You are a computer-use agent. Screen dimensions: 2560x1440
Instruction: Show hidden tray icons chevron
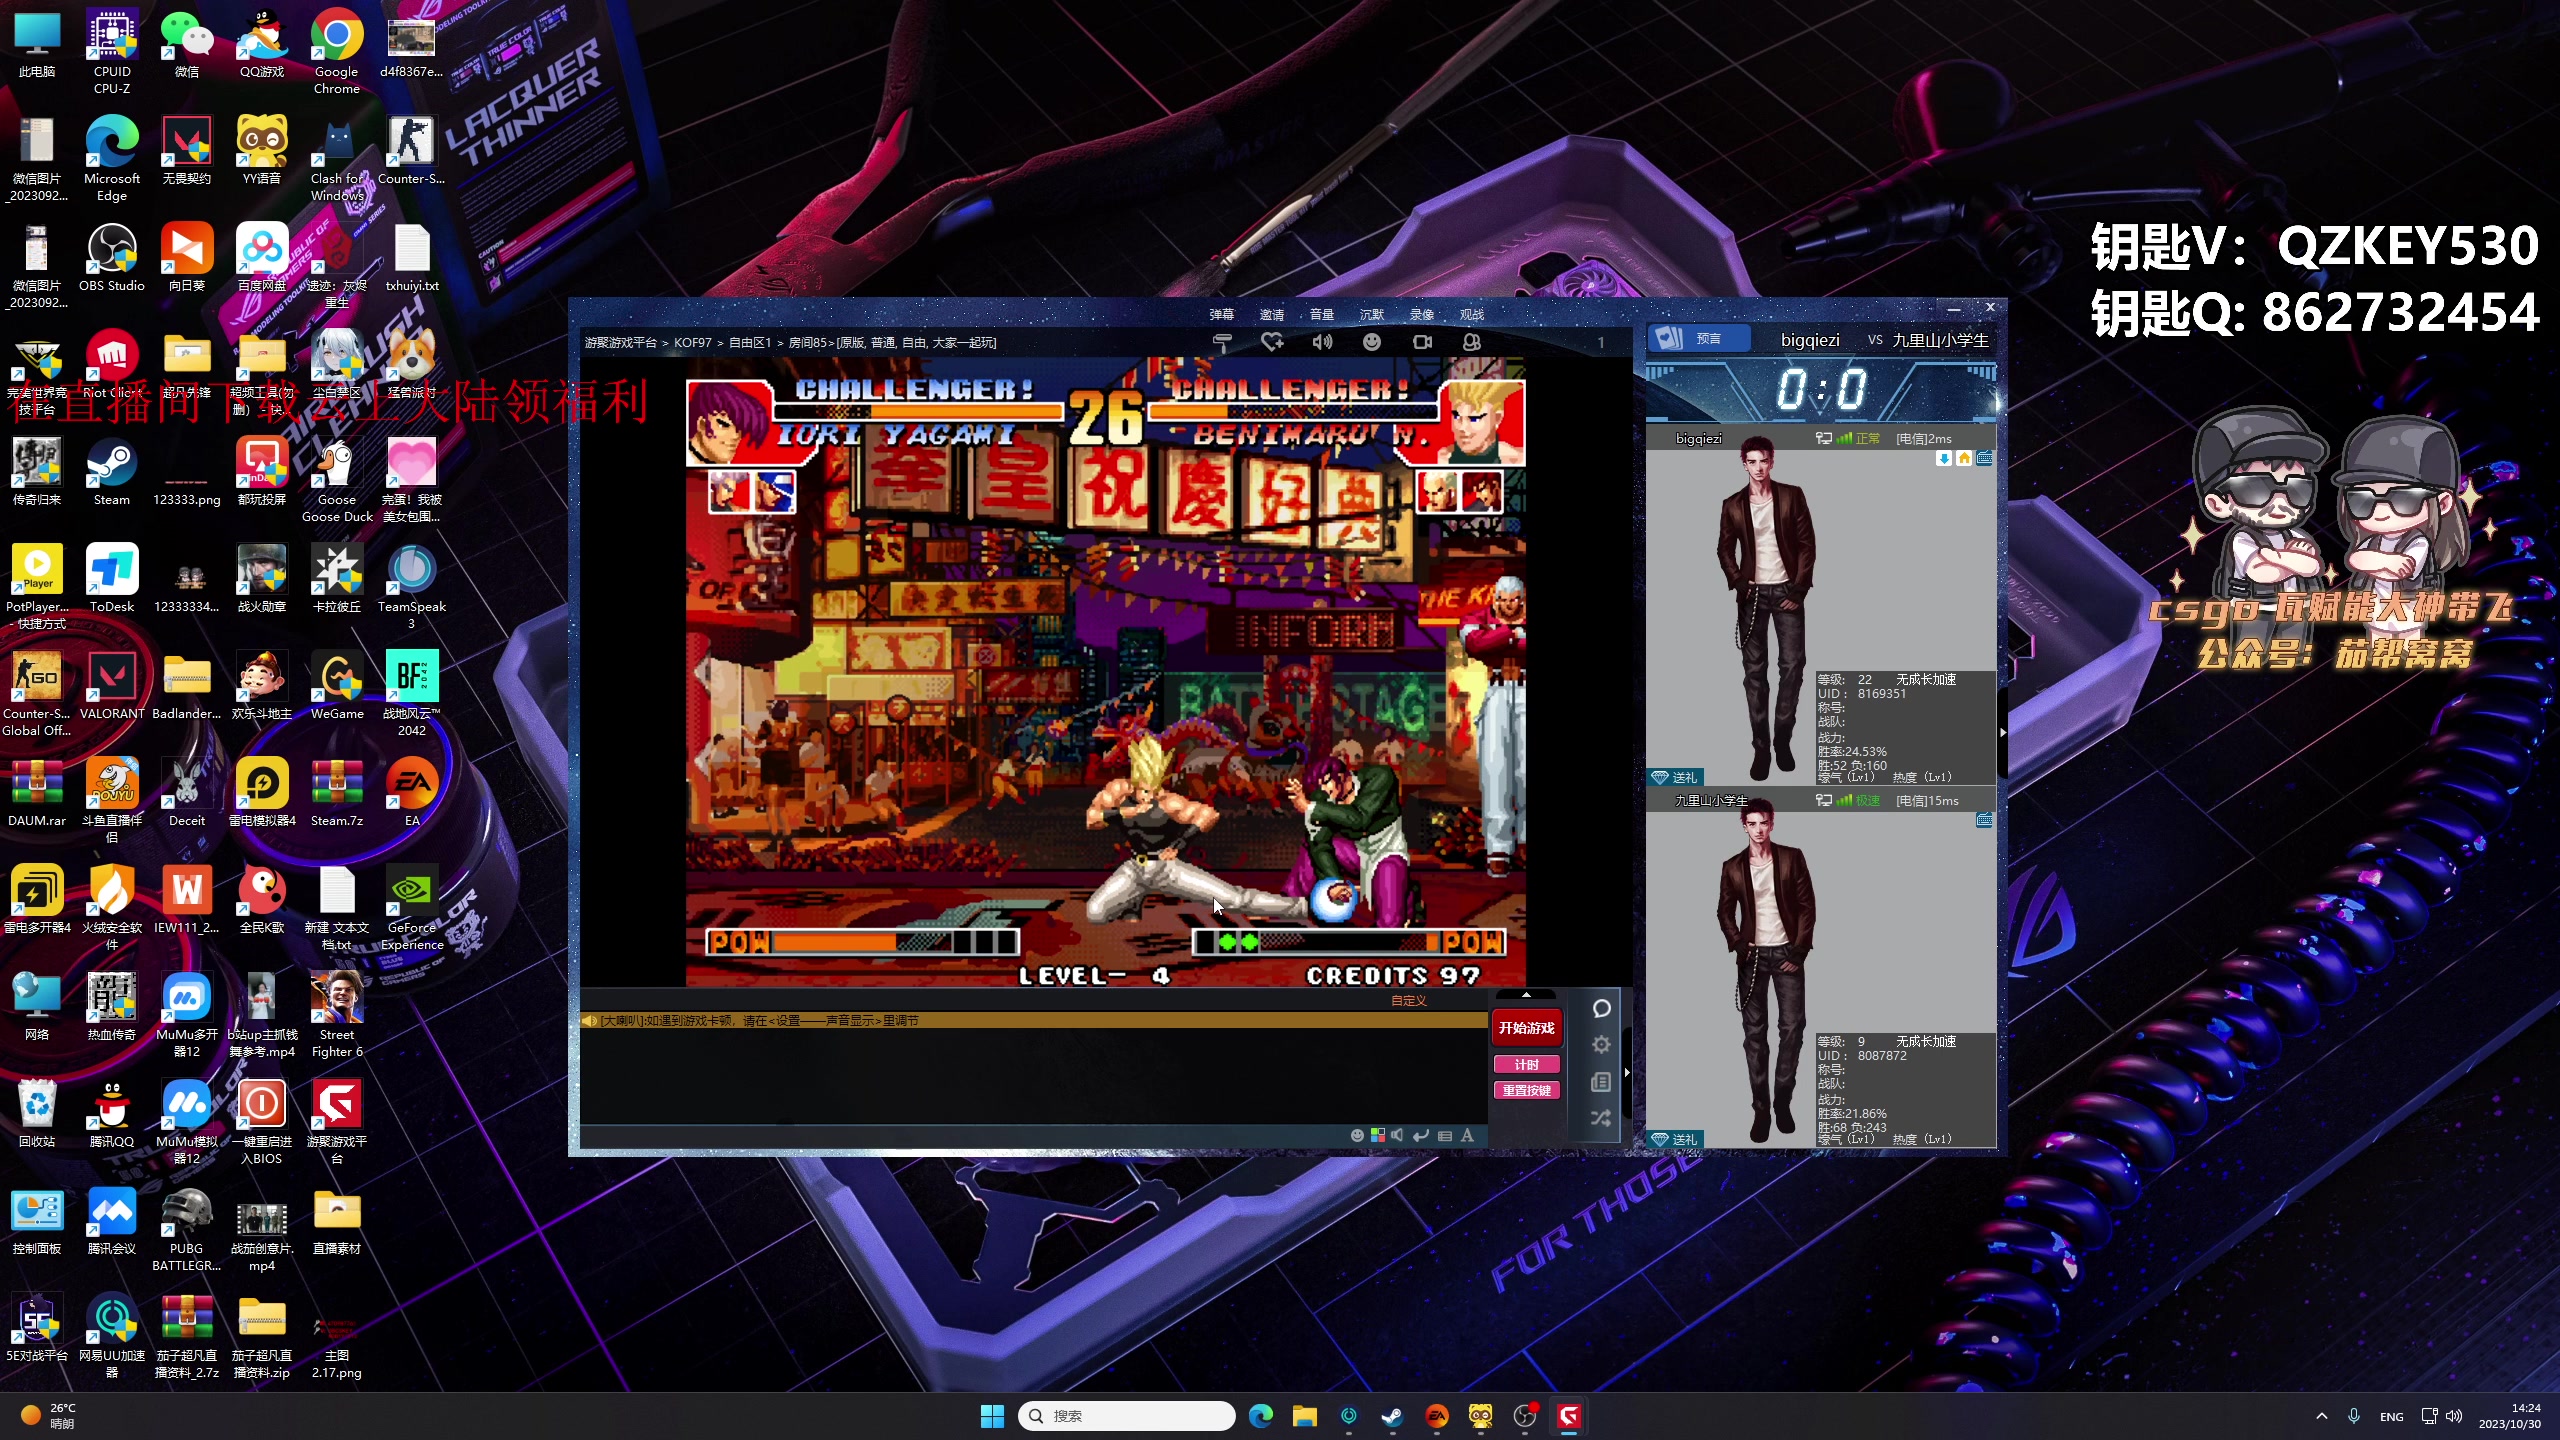(x=2322, y=1416)
